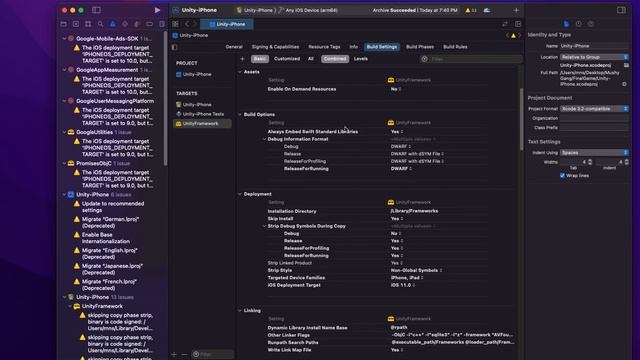Collapse the GoogleUtilities issue group
The width and height of the screenshot is (640, 360).
pyautogui.click(x=64, y=132)
